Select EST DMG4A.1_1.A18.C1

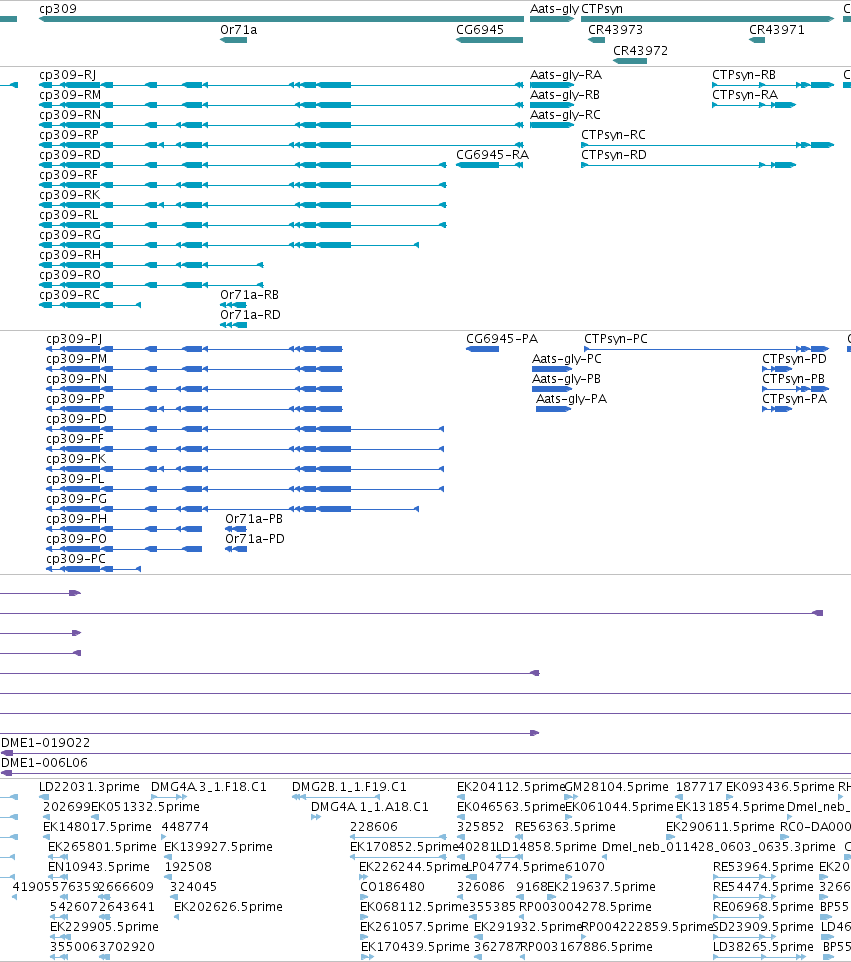pos(370,806)
